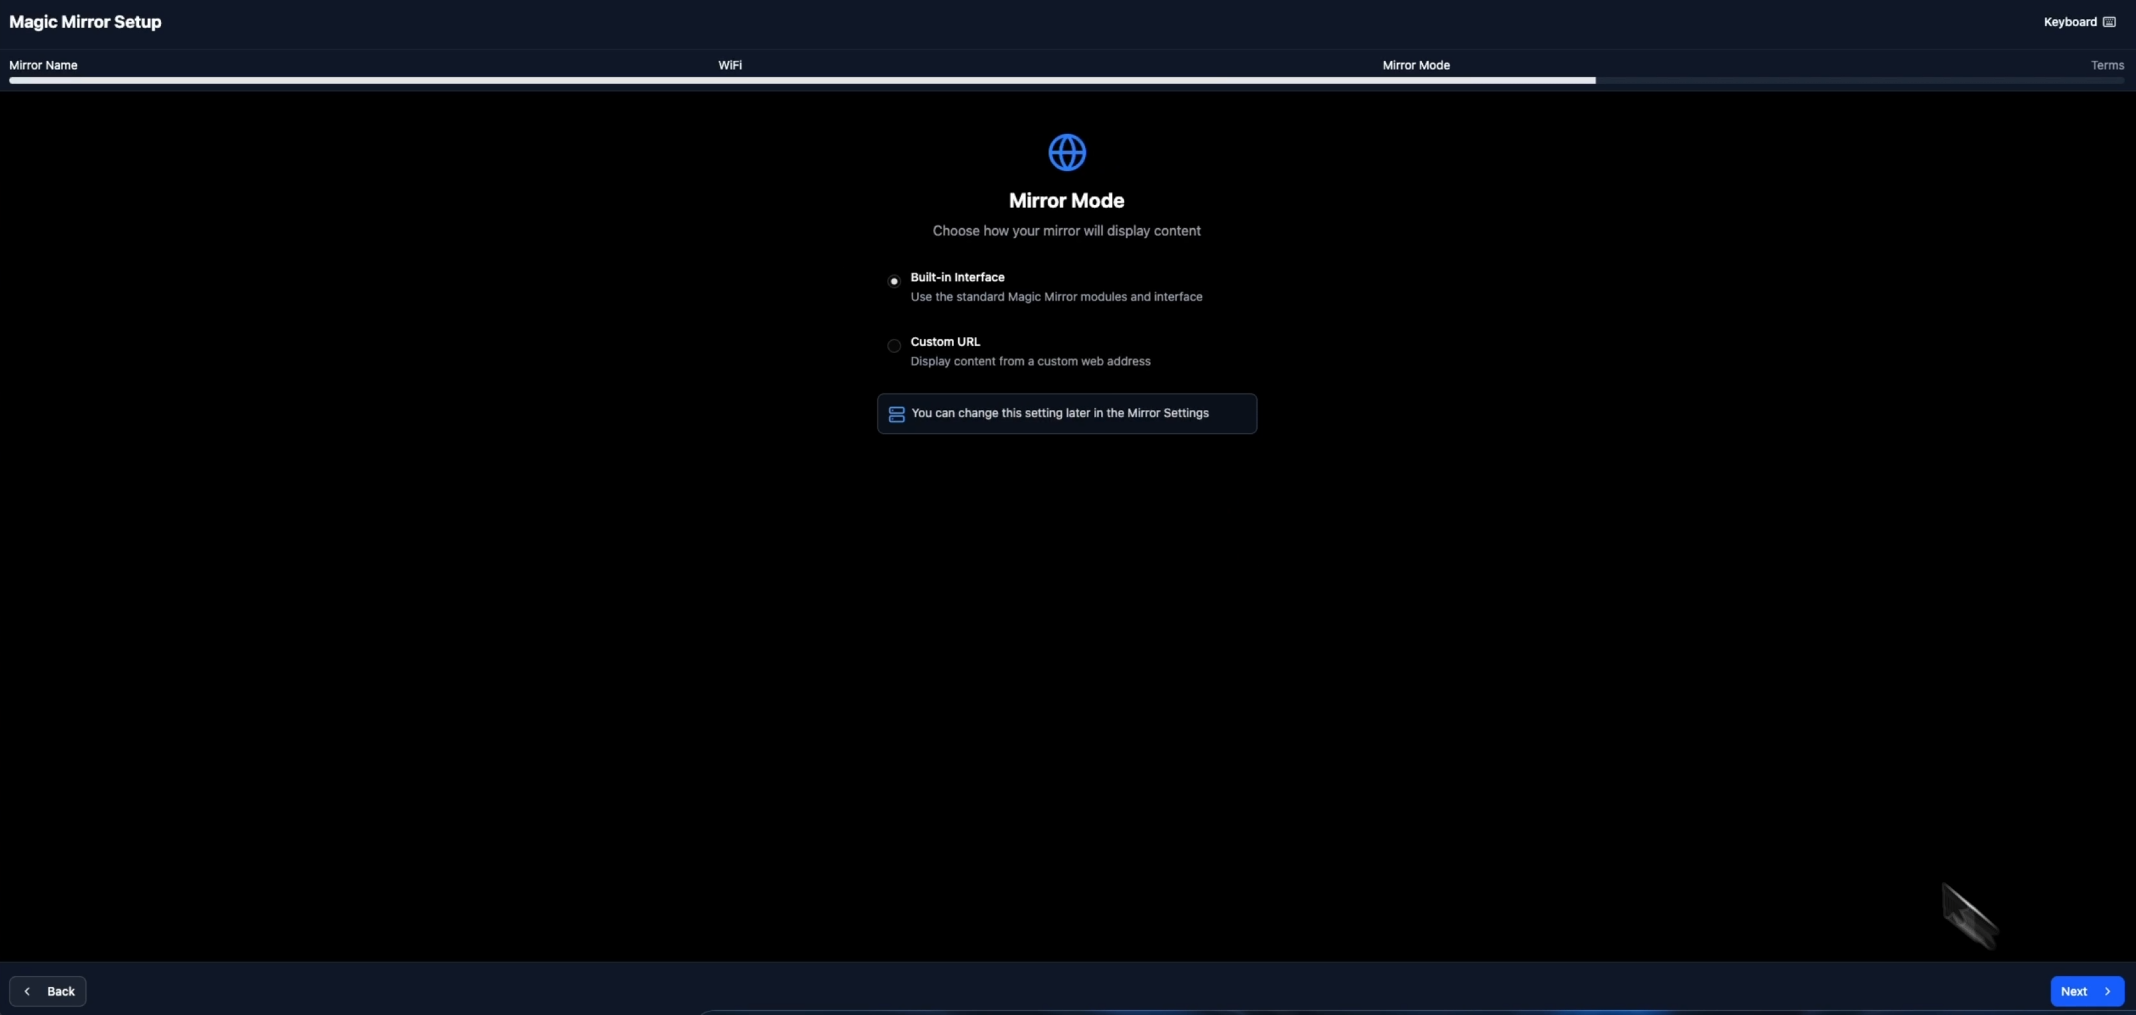Click the keyboard icon in top-right corner
The width and height of the screenshot is (2136, 1015).
coord(2109,22)
